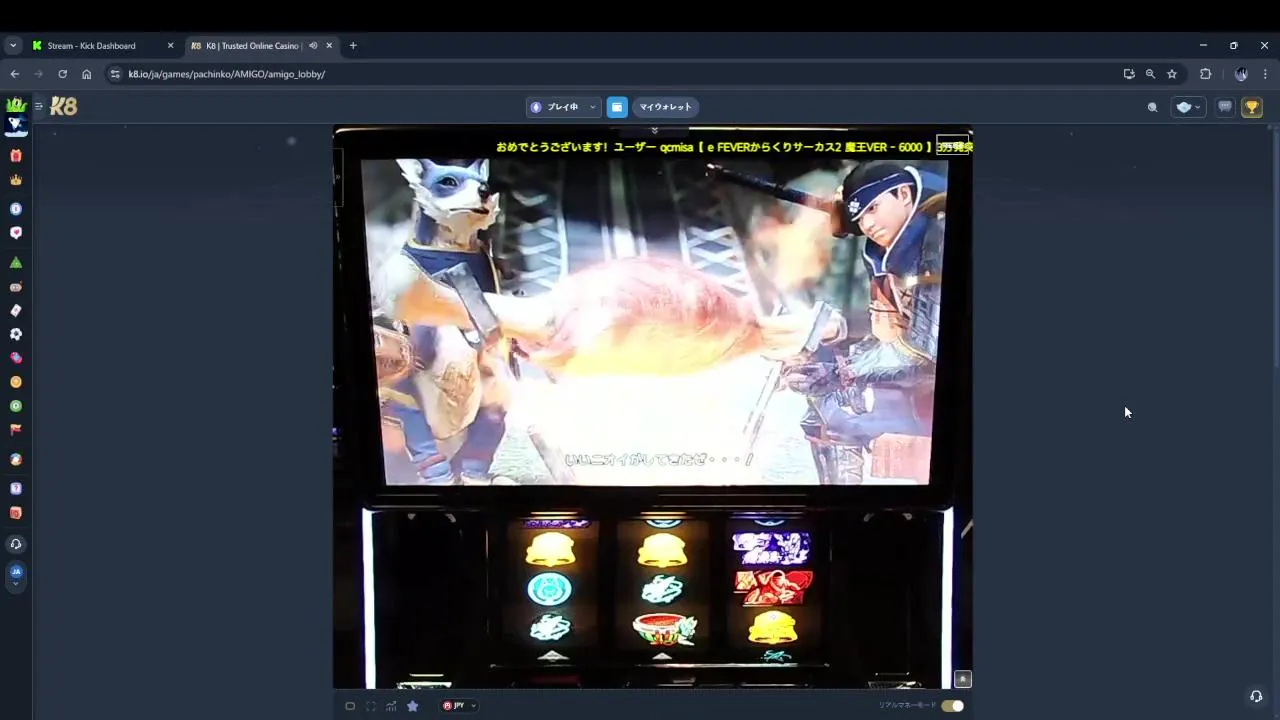Screen dimensions: 1280x720
Task: Click the small button at game frame corner
Action: [x=963, y=679]
